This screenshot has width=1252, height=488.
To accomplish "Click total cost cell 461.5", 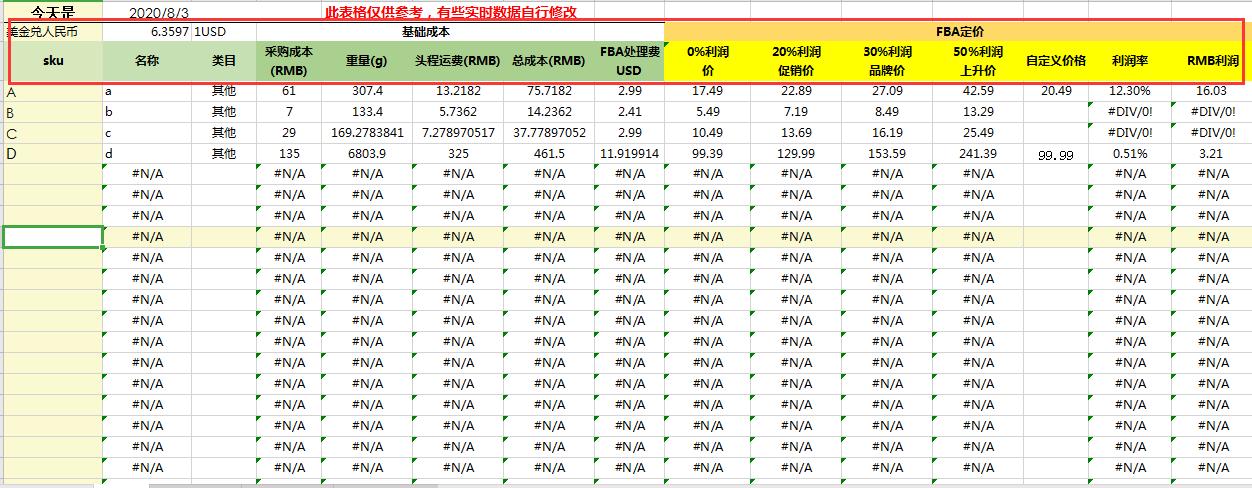I will point(548,154).
